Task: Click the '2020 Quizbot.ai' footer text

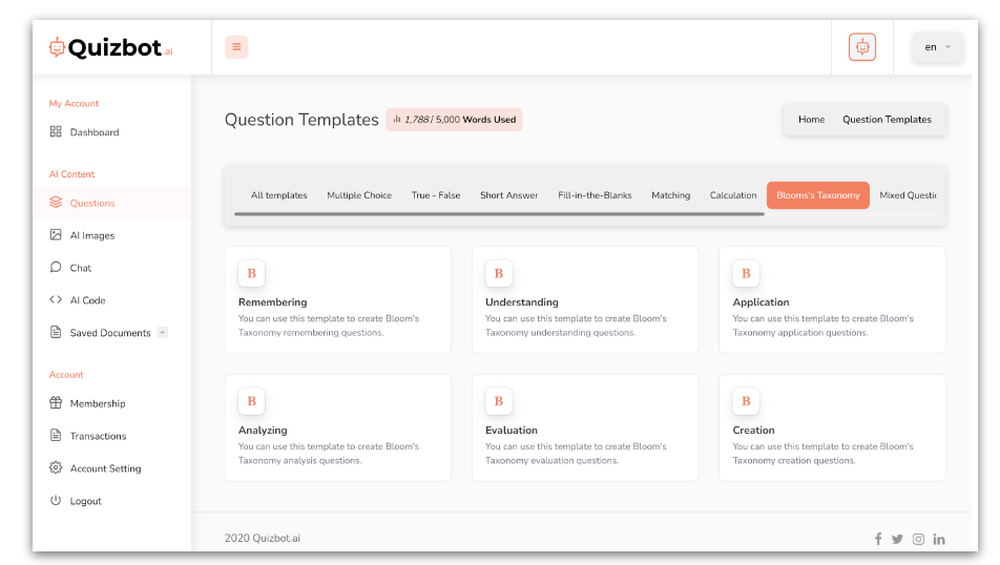Action: pyautogui.click(x=262, y=538)
